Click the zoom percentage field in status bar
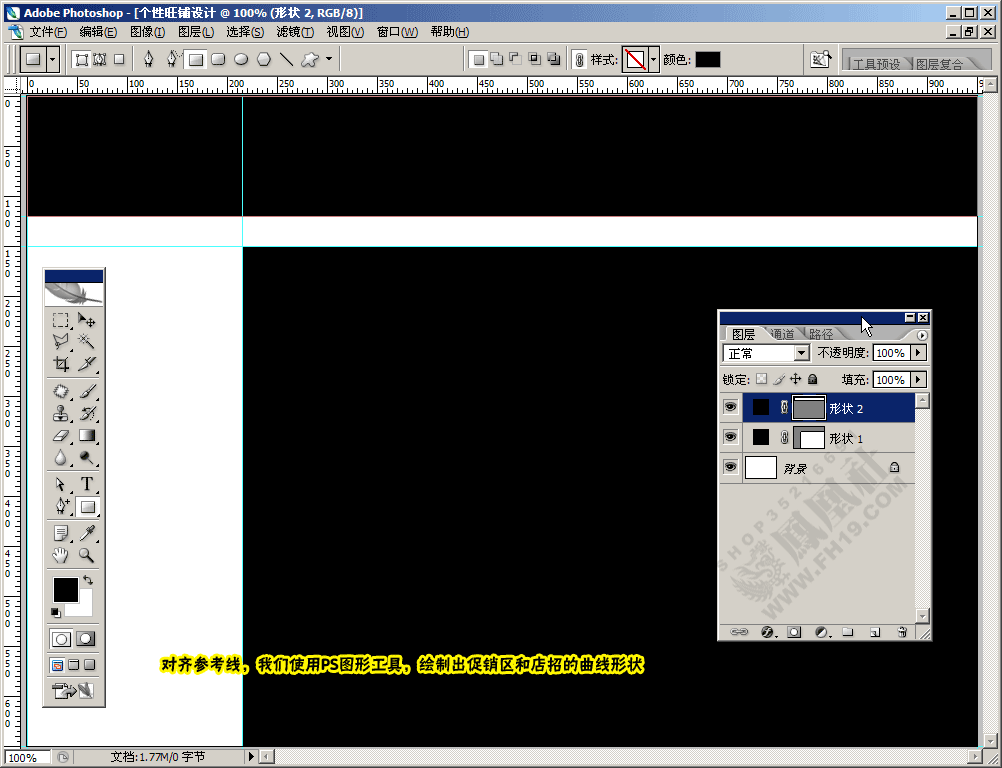Viewport: 1002px width, 768px height. pos(26,757)
